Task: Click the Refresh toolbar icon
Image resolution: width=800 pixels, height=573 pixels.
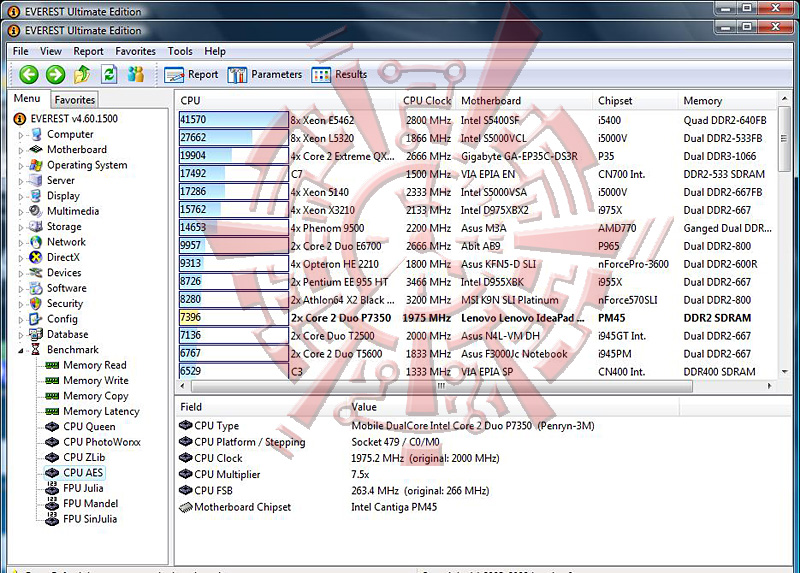Action: pos(109,74)
